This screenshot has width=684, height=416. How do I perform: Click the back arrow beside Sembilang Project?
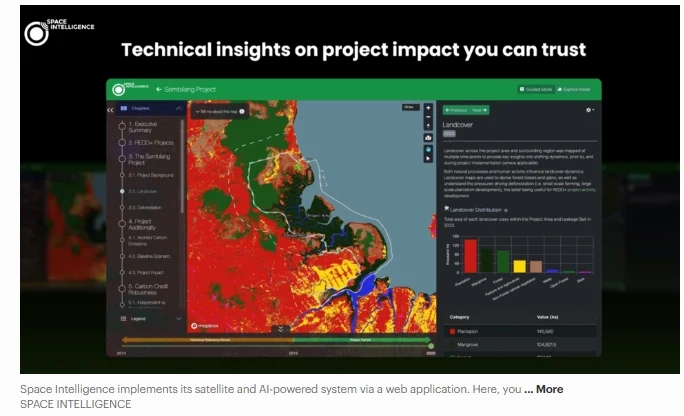(x=159, y=89)
